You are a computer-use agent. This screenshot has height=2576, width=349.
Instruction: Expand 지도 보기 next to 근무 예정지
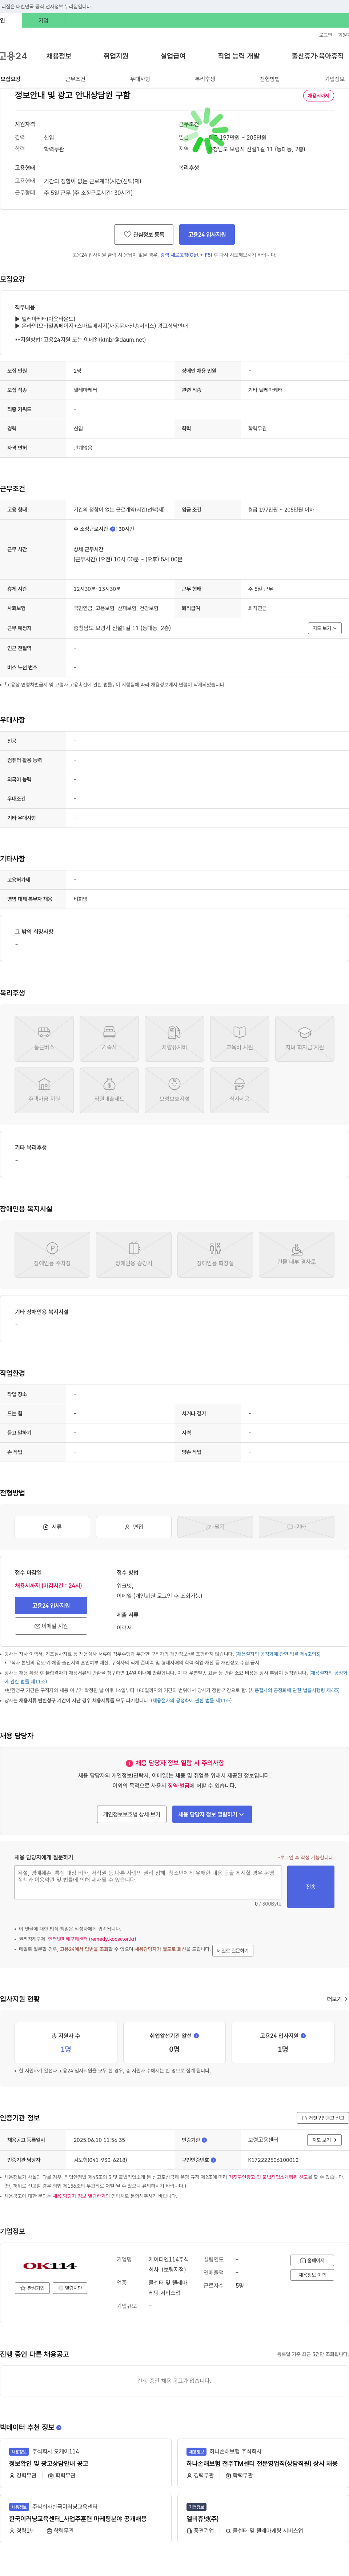point(325,628)
